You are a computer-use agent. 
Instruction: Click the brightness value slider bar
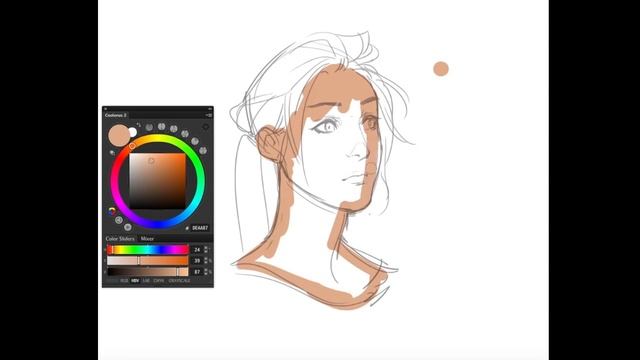148,272
